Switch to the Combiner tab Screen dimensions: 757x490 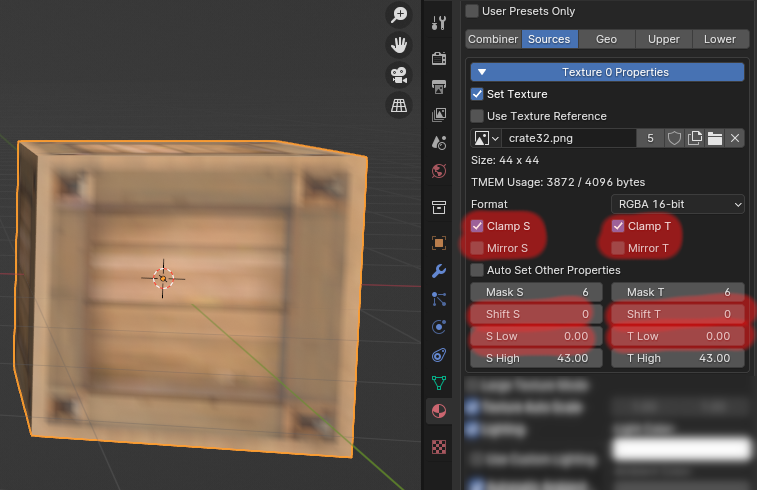coord(493,39)
